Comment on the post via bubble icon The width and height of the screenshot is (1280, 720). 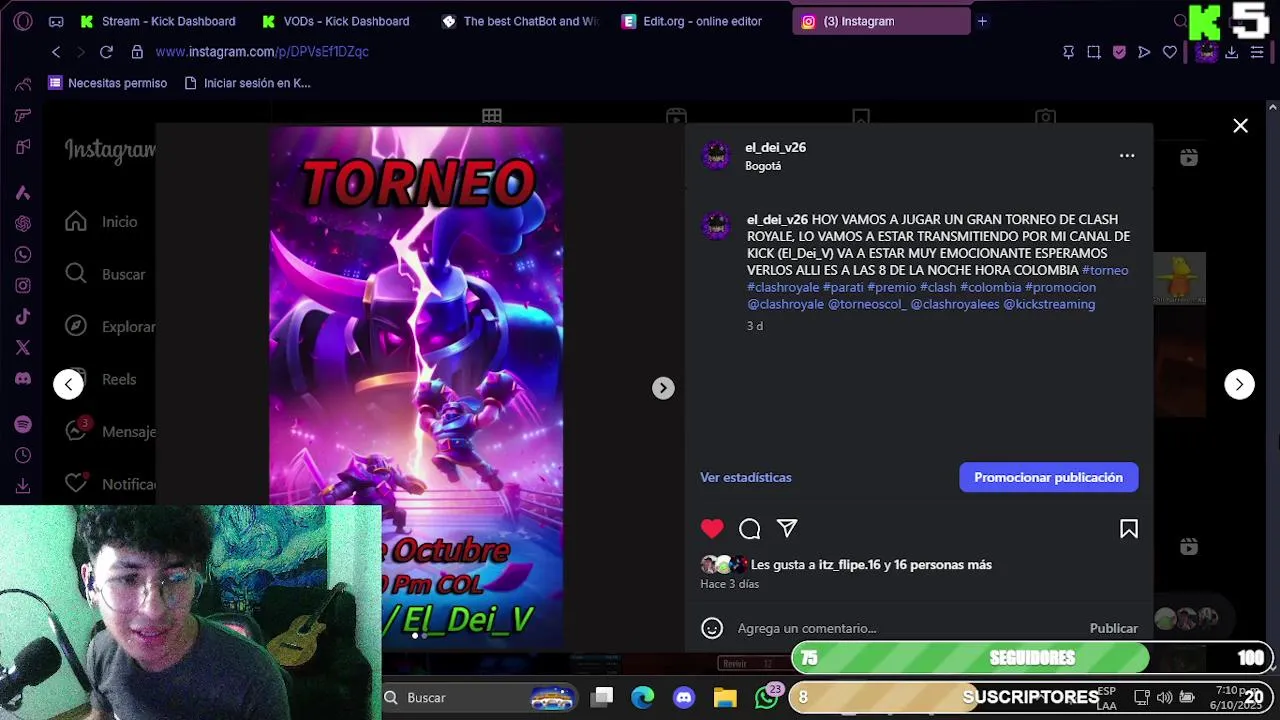(750, 529)
